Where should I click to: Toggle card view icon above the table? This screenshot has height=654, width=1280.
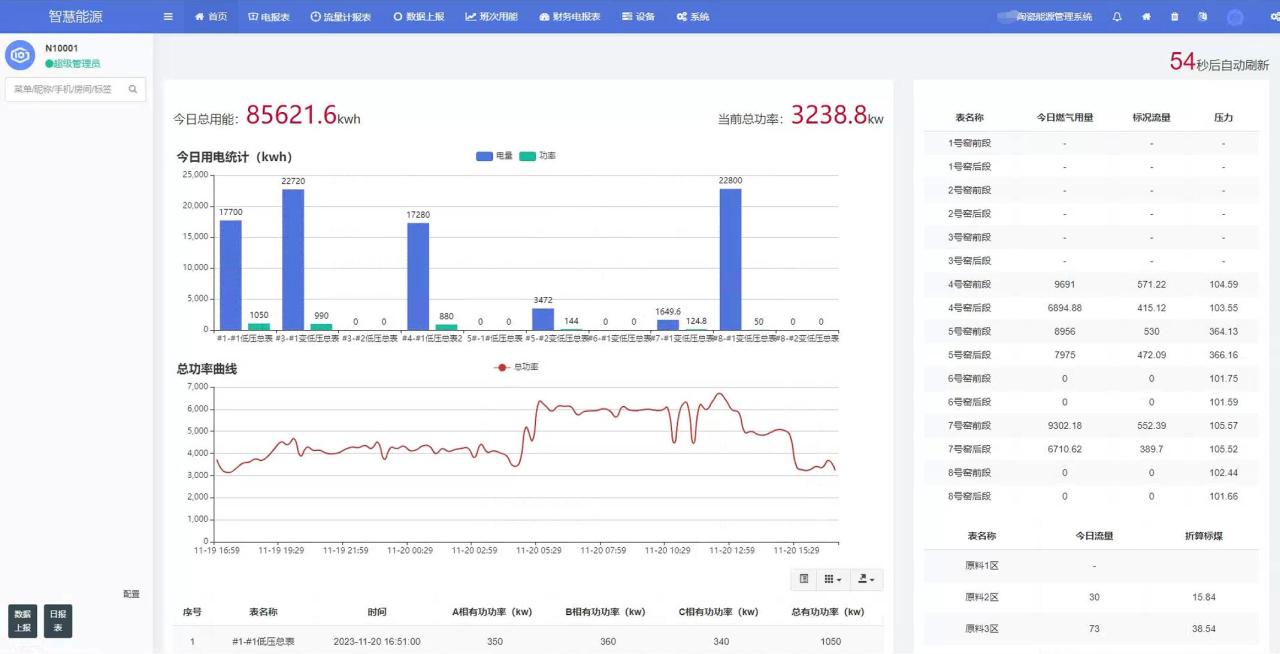(804, 579)
